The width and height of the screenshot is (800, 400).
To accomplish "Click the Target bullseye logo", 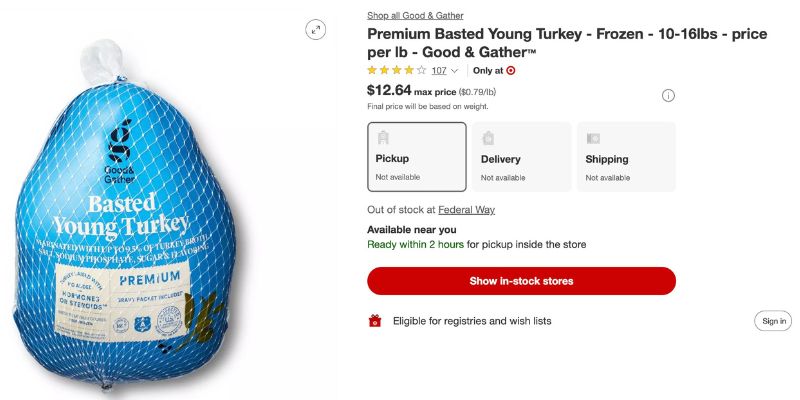I will [x=511, y=71].
